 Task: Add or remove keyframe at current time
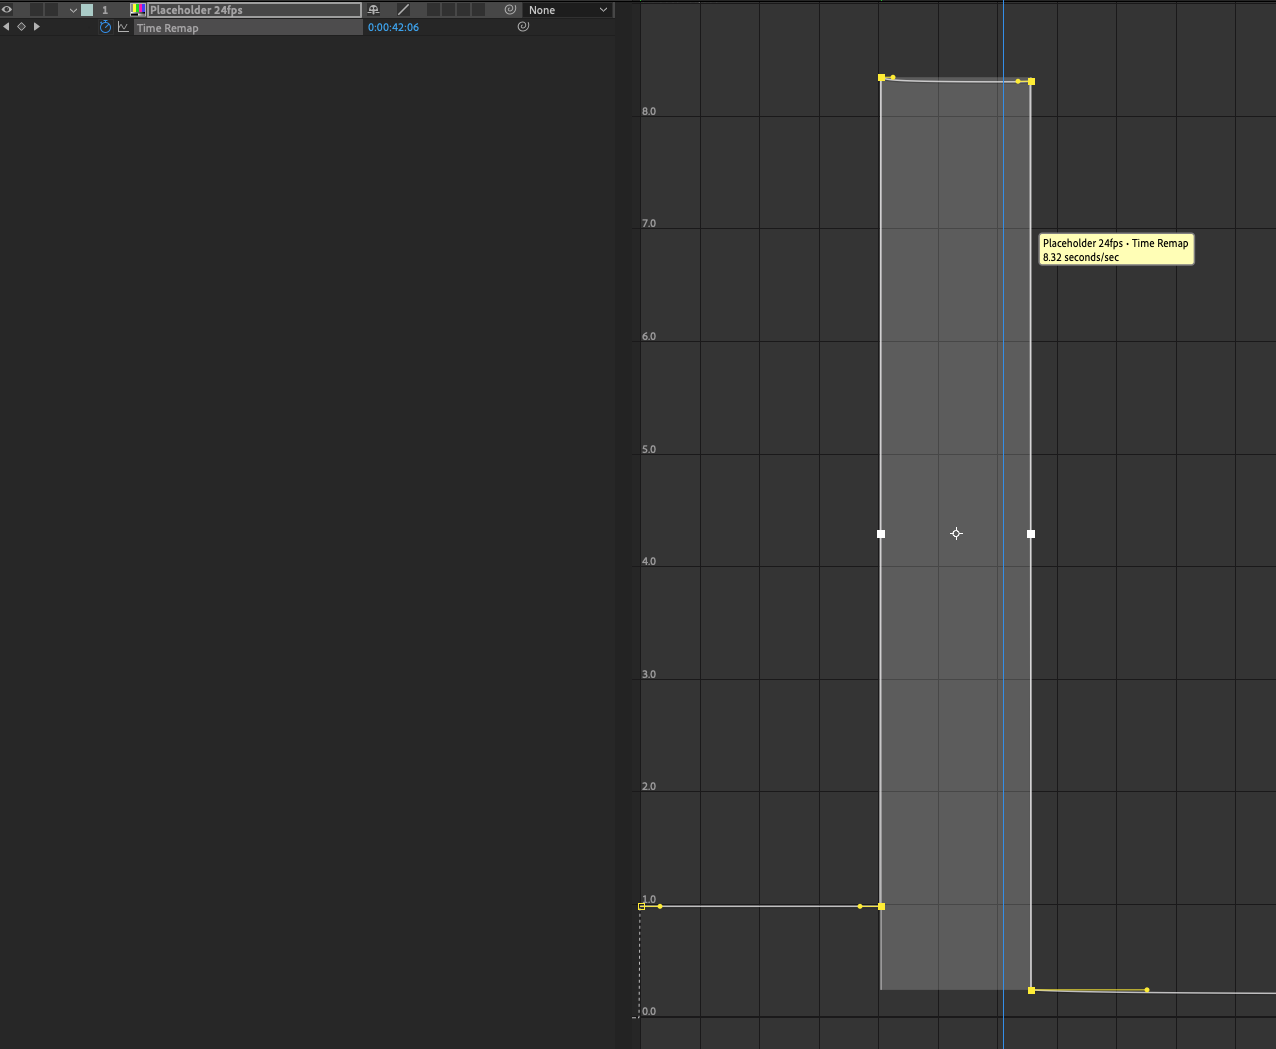(x=21, y=27)
